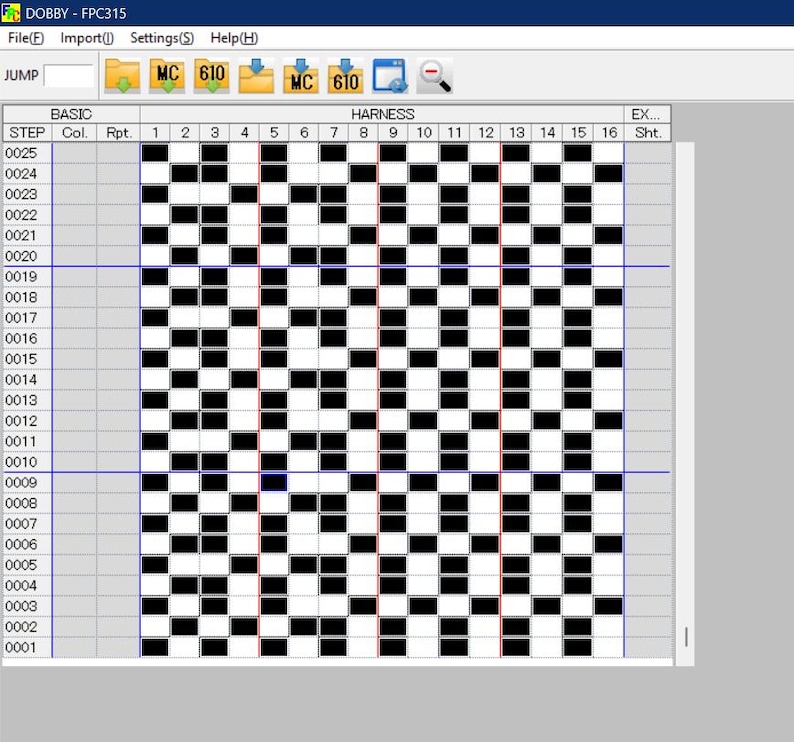Image resolution: width=794 pixels, height=742 pixels.
Task: Toggle harness 2 cell on step 0022
Action: point(185,215)
